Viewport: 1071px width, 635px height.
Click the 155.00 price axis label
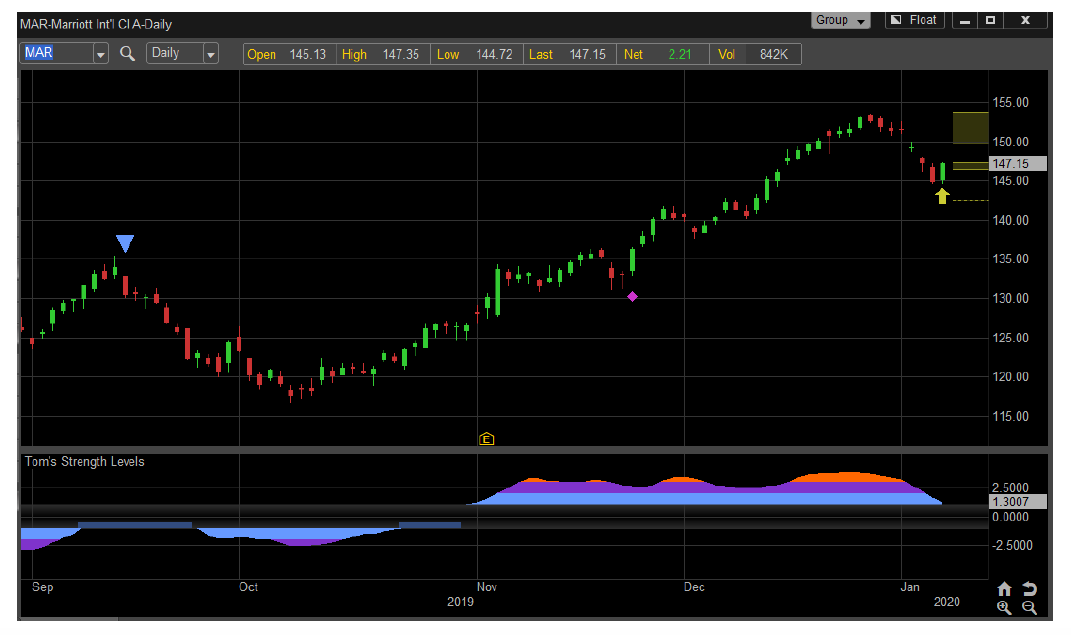click(x=1010, y=102)
